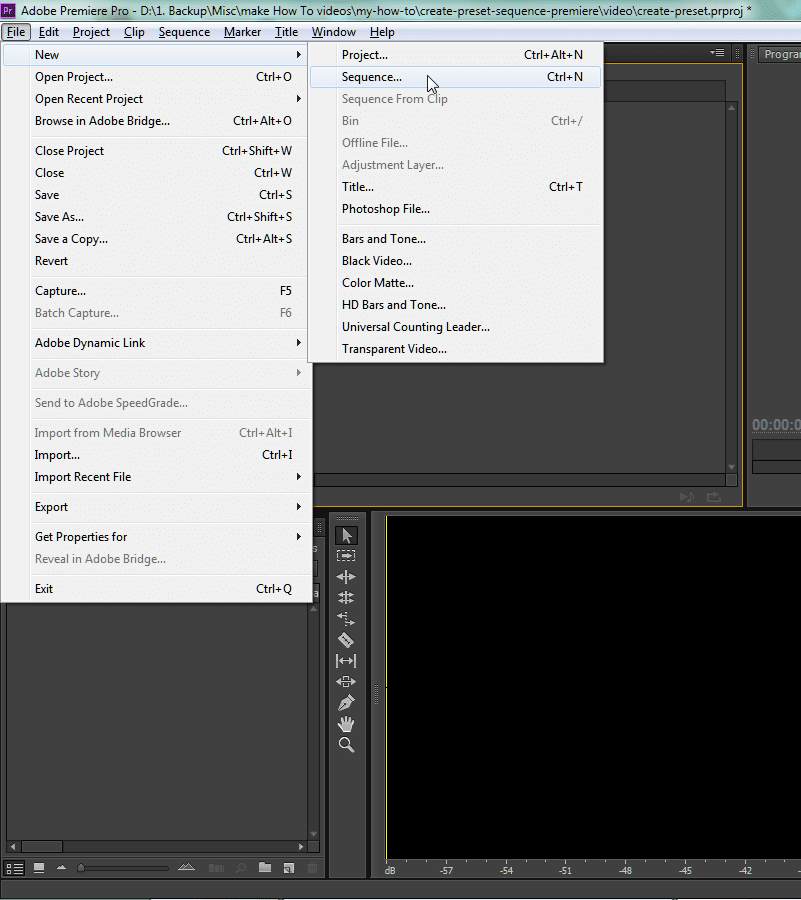This screenshot has height=900, width=801.
Task: Switch to the Program monitor tab
Action: click(780, 55)
